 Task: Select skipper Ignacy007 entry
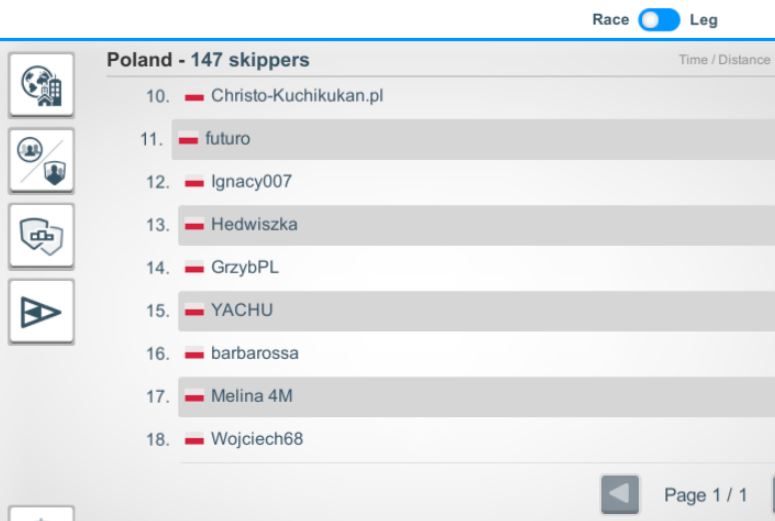click(476, 182)
